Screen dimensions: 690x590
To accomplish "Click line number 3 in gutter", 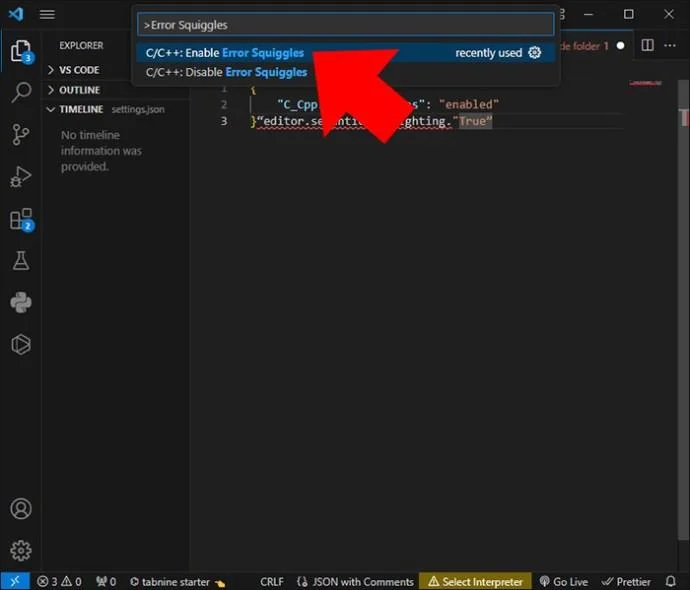I will tap(224, 121).
